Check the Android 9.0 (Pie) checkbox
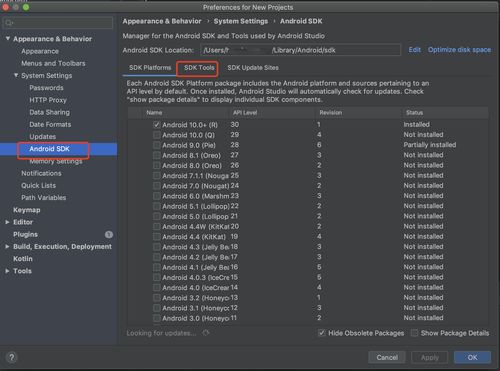This screenshot has width=500, height=371. 156,145
